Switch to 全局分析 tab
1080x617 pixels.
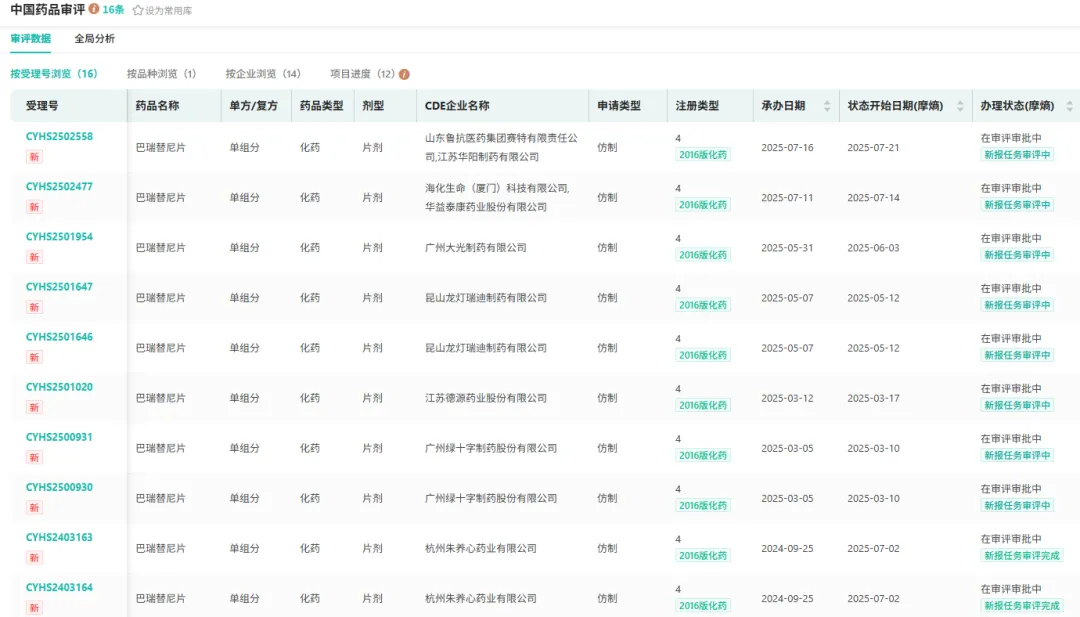coord(94,39)
